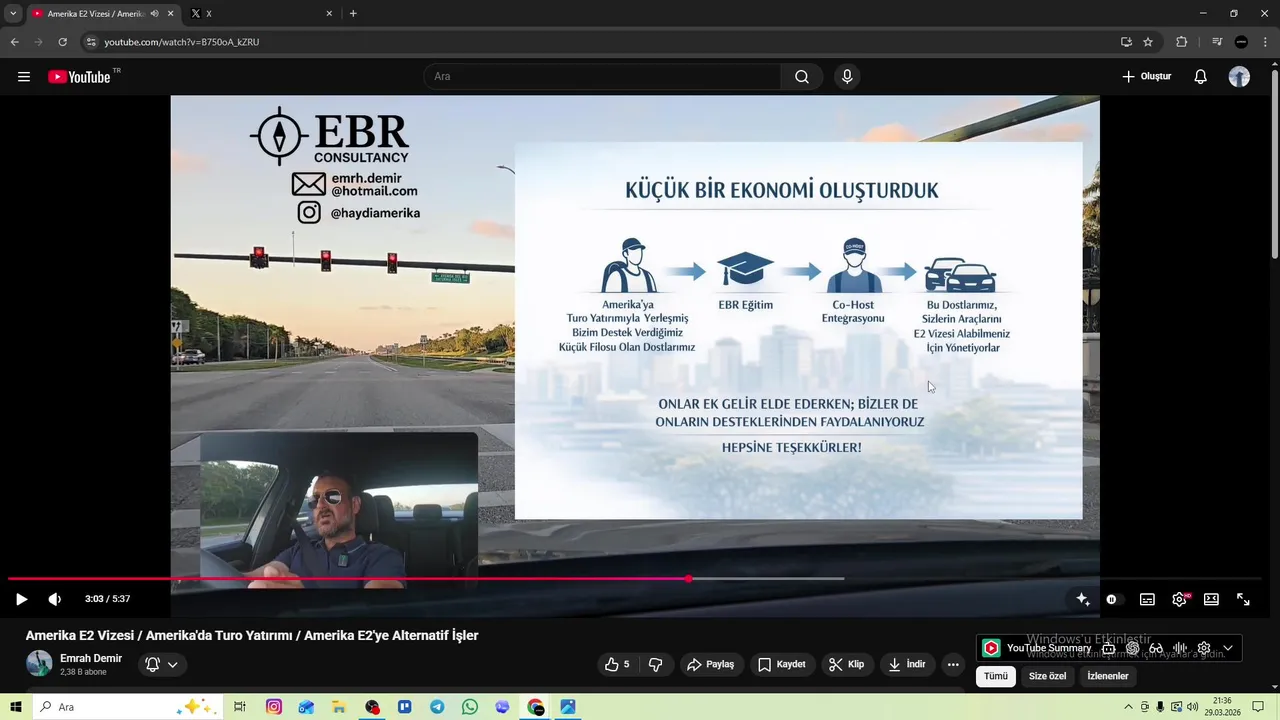The height and width of the screenshot is (720, 1280).
Task: Switch to the Amerika E2 Vizesi browser tab
Action: 102,14
